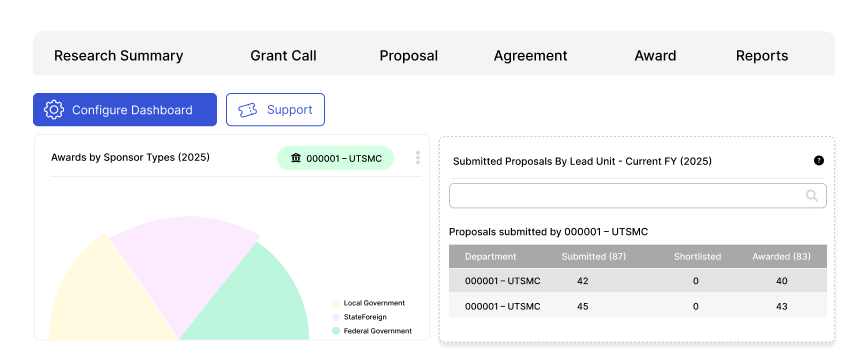This screenshot has width=862, height=364.
Task: Click the institution icon in the unit chip
Action: pos(296,158)
